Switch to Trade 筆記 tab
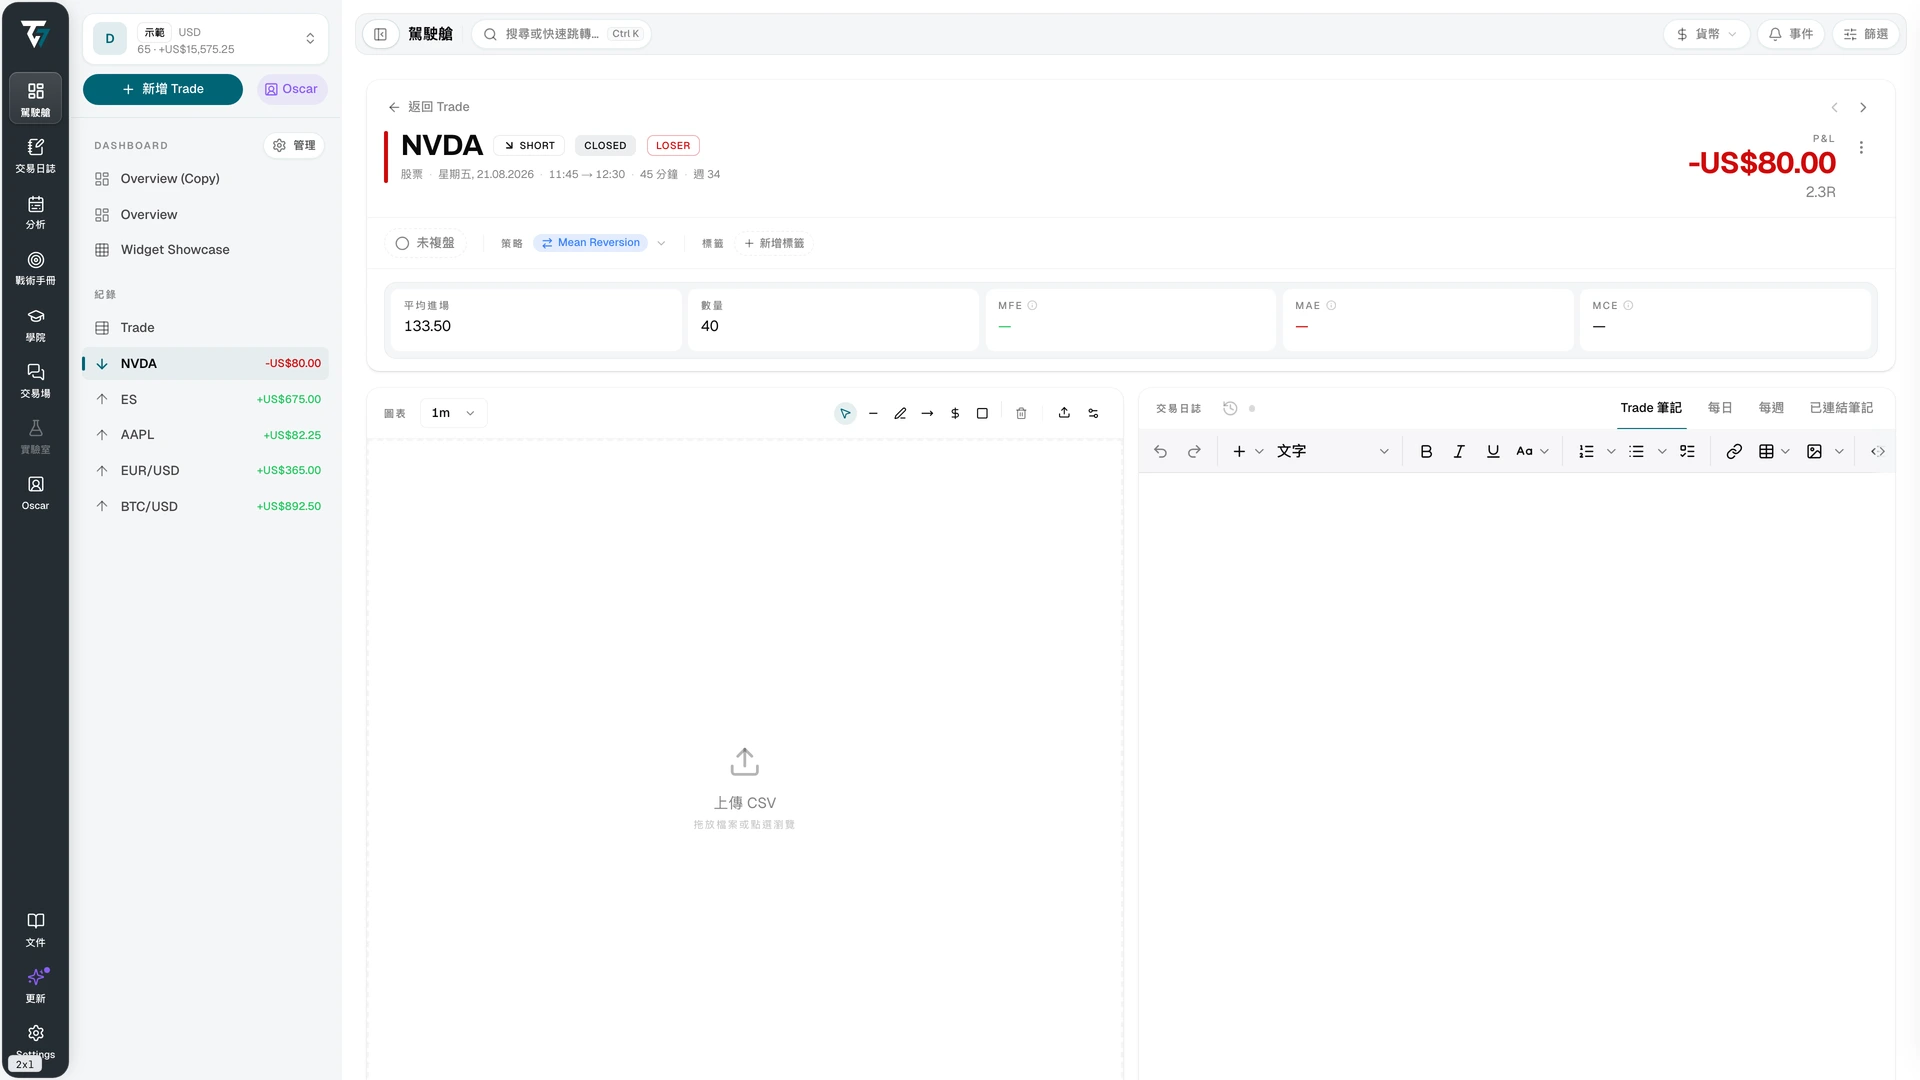This screenshot has height=1080, width=1920. pyautogui.click(x=1651, y=408)
